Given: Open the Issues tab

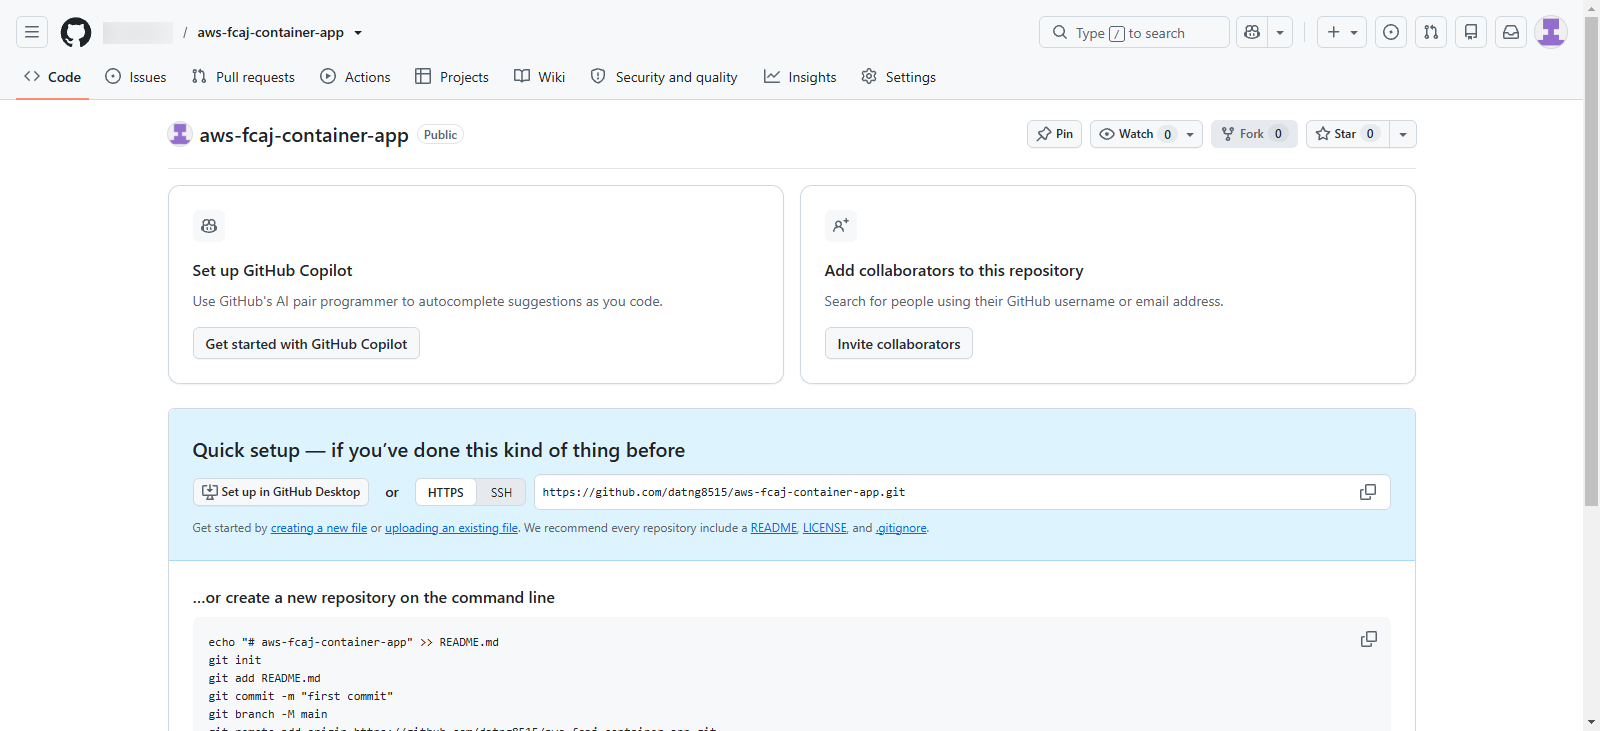Looking at the screenshot, I should [x=136, y=77].
